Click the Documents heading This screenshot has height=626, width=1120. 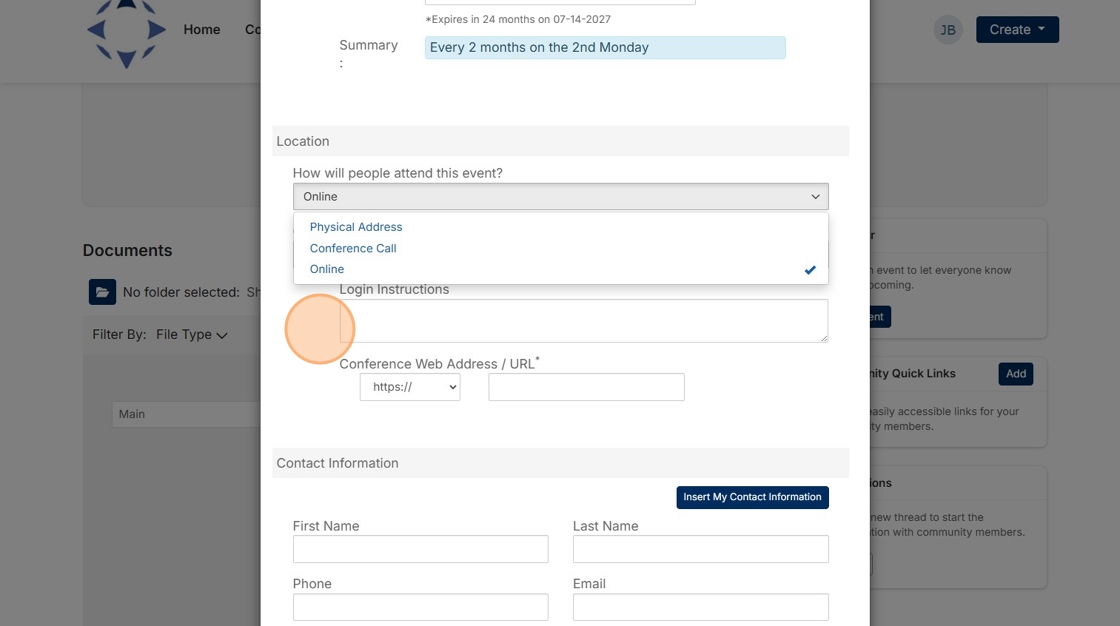[127, 250]
